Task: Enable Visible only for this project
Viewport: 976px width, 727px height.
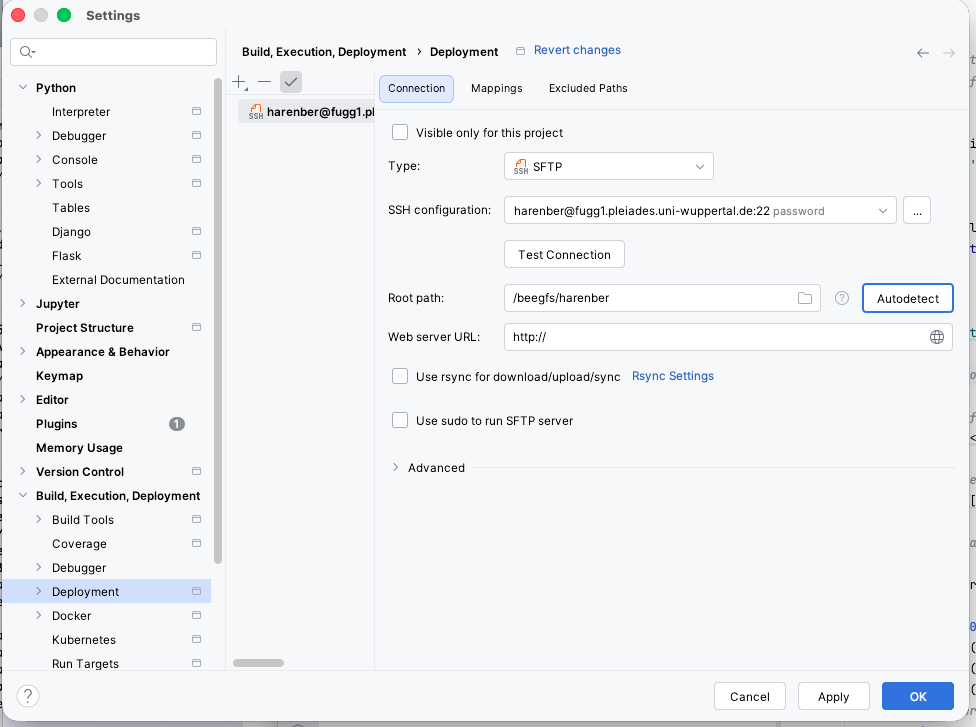Action: click(x=400, y=133)
